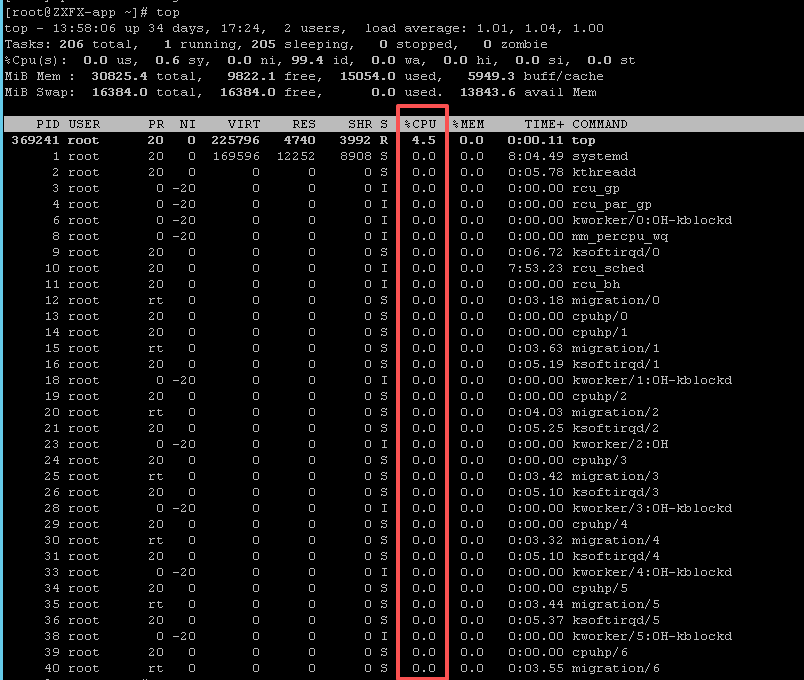Click the mm_percpu_wq command
Viewport: 804px width, 680px height.
tap(620, 236)
